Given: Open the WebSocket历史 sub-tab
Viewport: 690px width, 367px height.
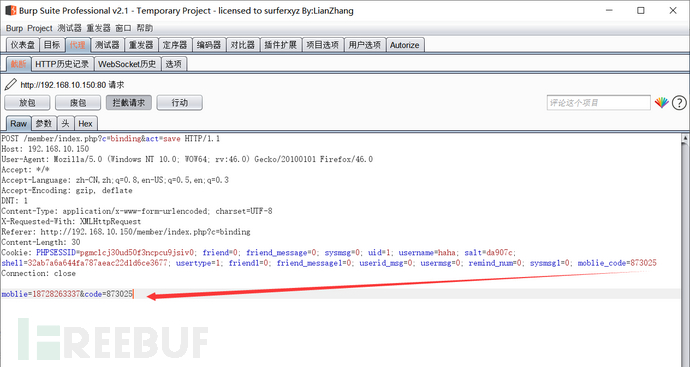Looking at the screenshot, I should tap(127, 64).
